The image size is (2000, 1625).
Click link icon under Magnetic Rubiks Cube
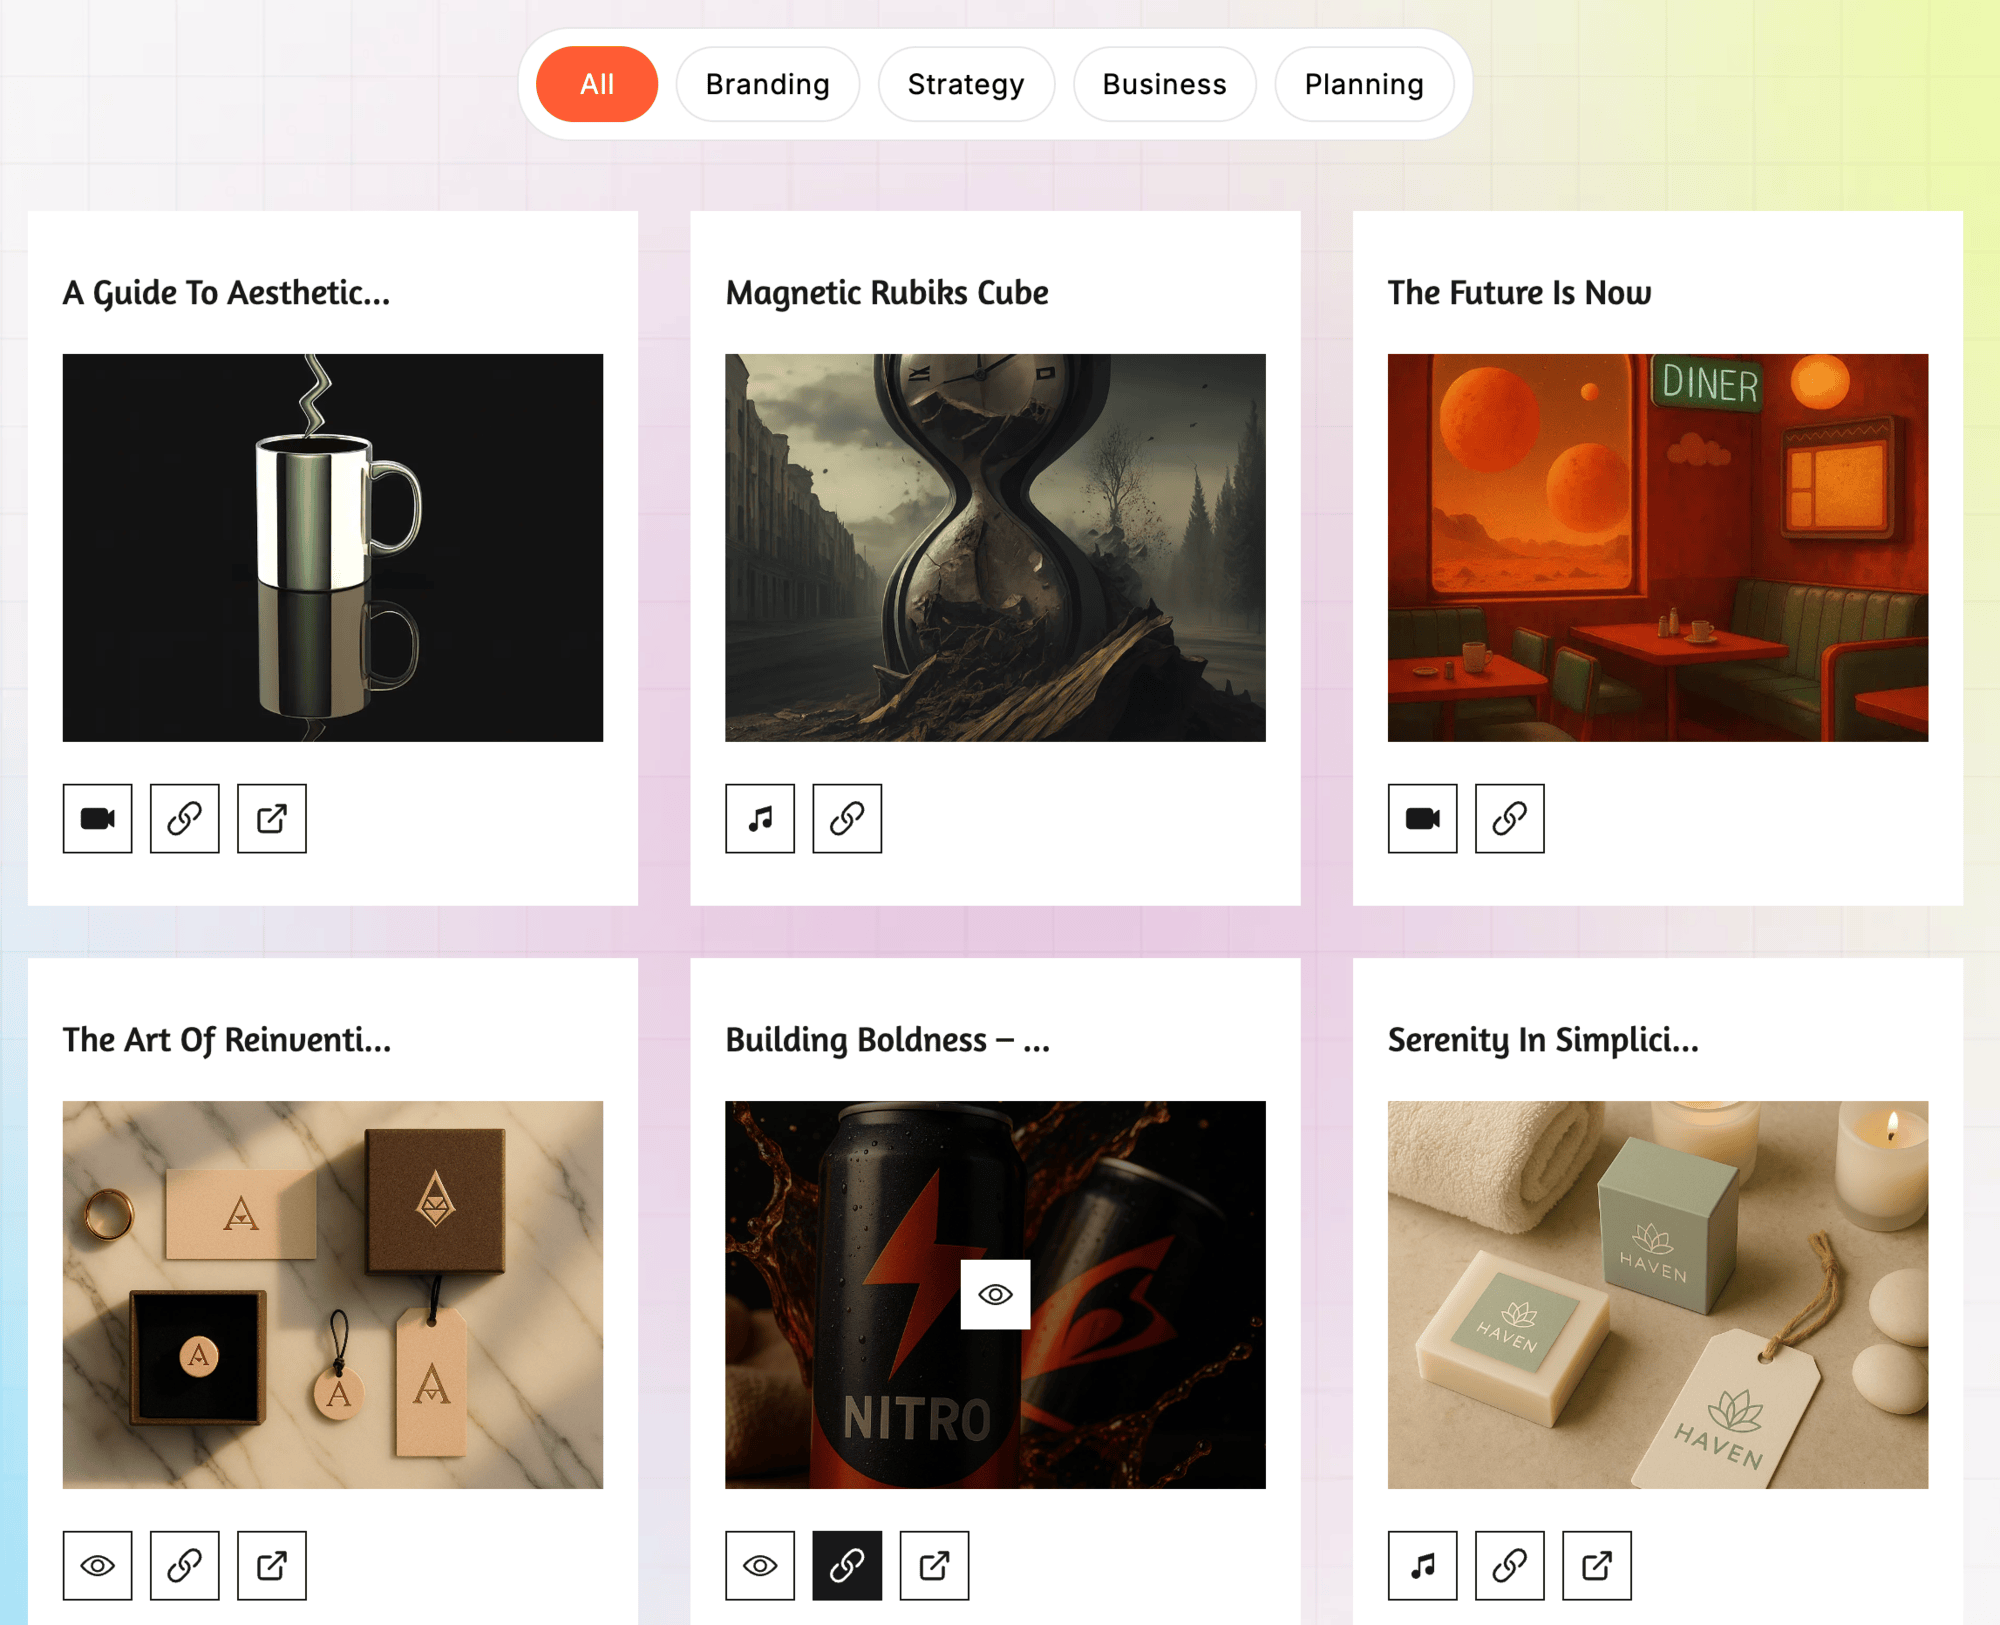[847, 818]
